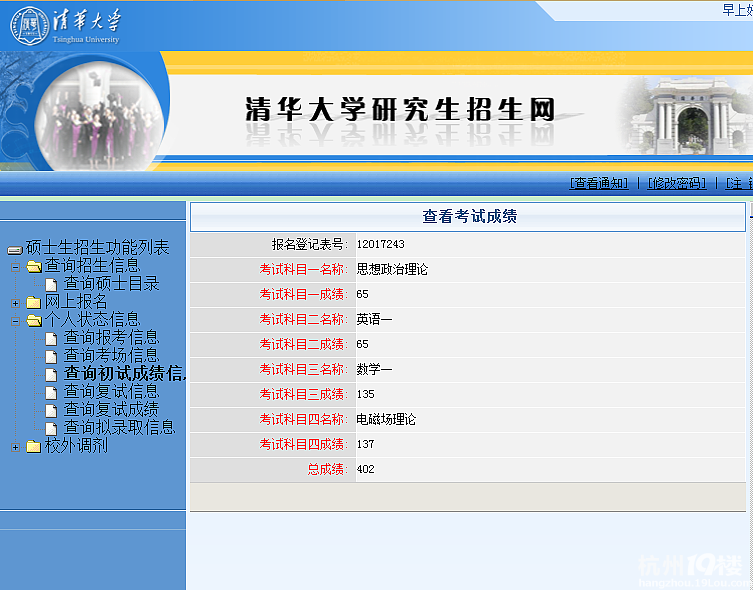Open 查询考场信息 page
Image resolution: width=753 pixels, height=590 pixels.
pos(111,355)
